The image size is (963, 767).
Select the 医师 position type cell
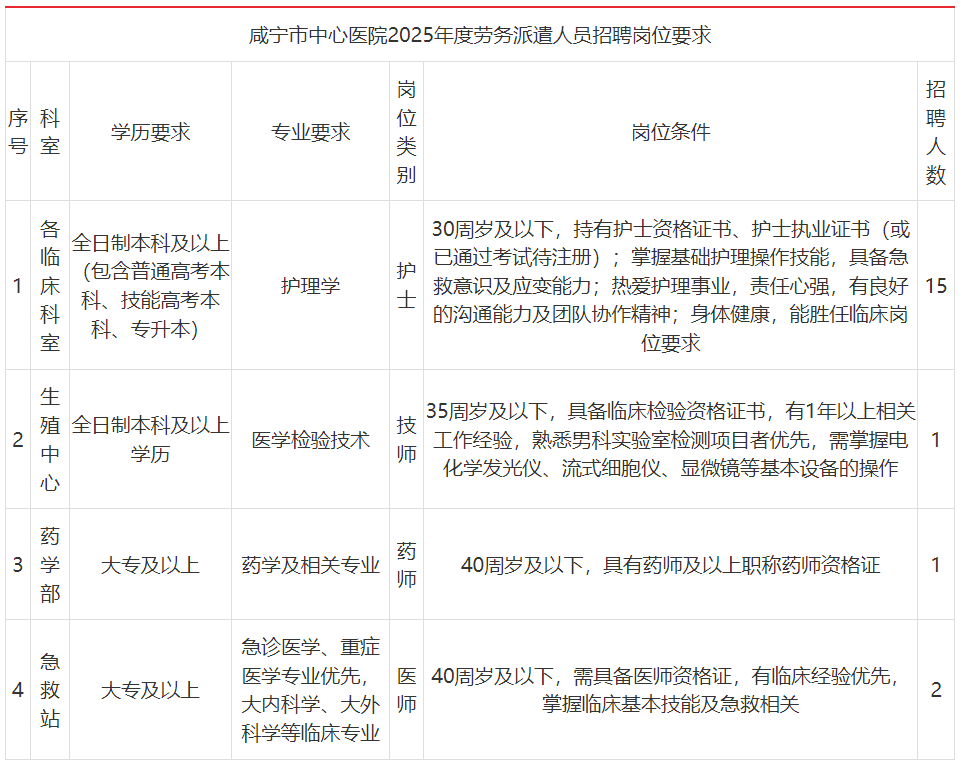406,690
